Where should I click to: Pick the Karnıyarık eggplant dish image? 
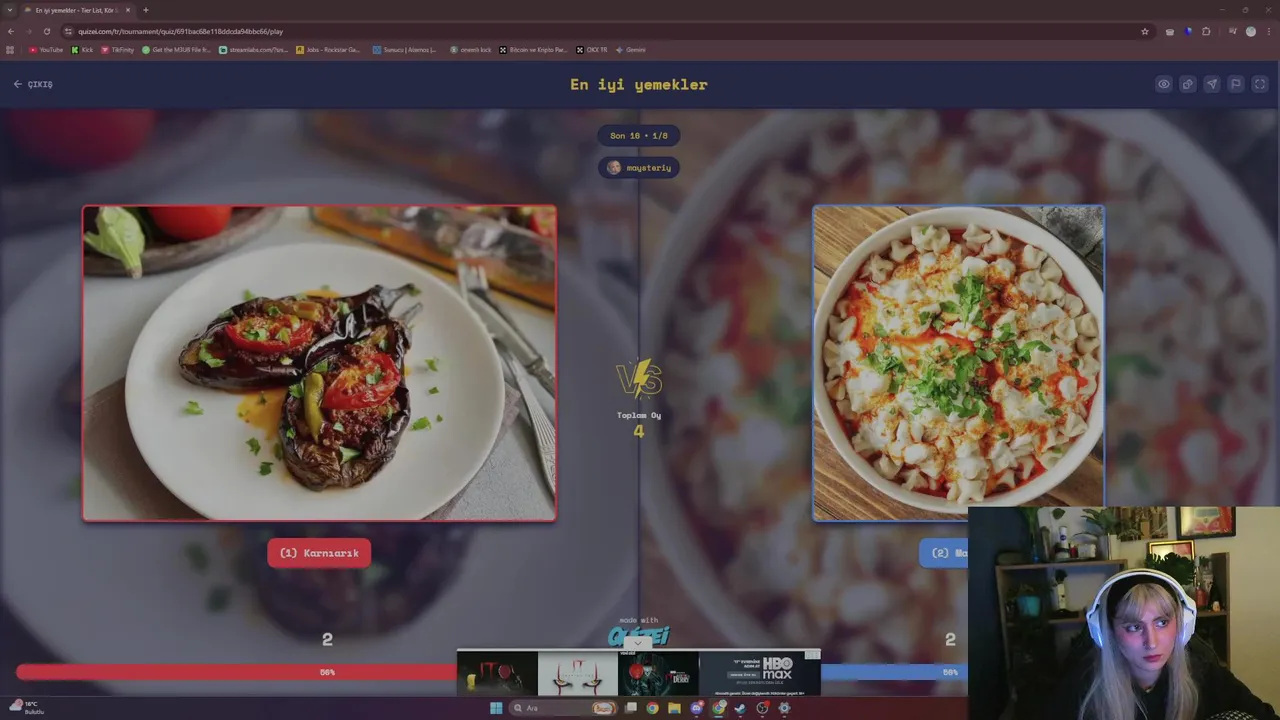point(319,363)
